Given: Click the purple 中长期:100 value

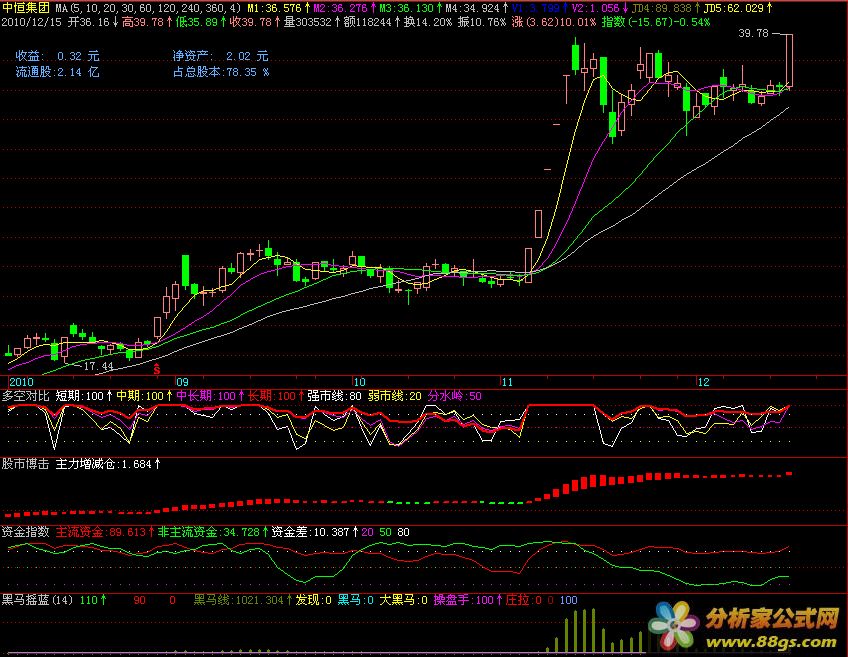Looking at the screenshot, I should (210, 396).
